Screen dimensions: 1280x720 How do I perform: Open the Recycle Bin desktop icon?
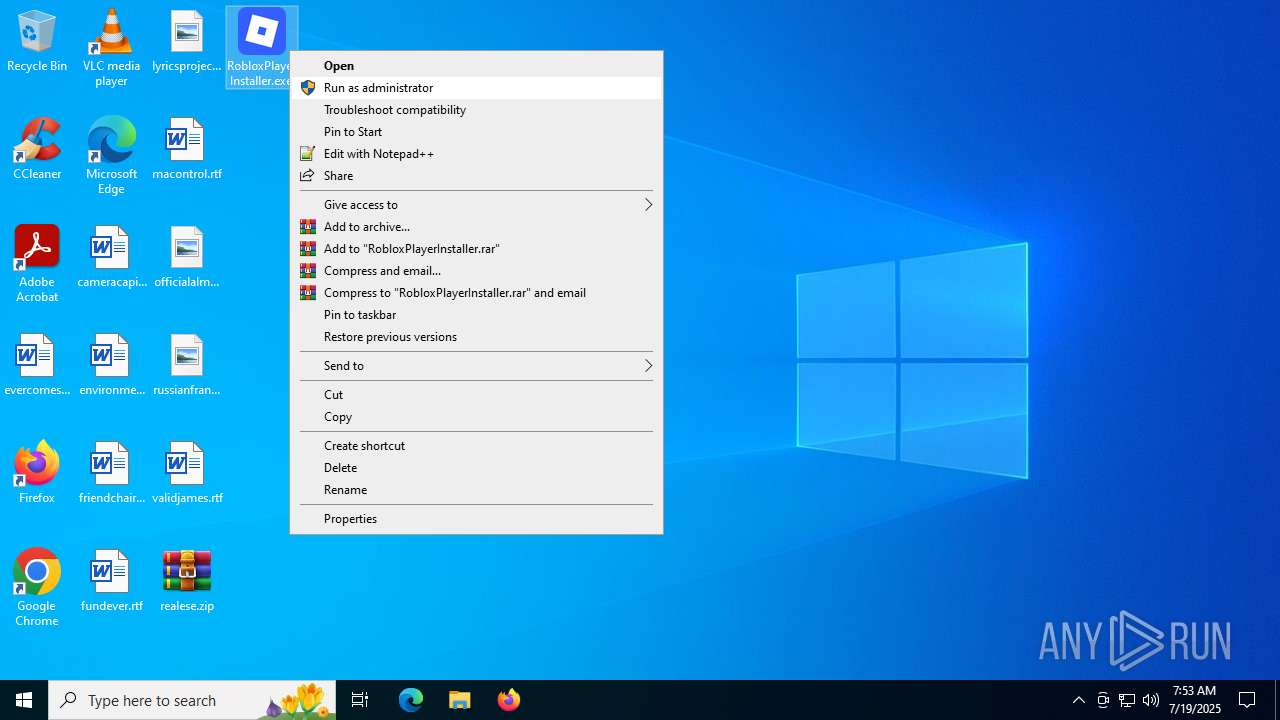(37, 40)
